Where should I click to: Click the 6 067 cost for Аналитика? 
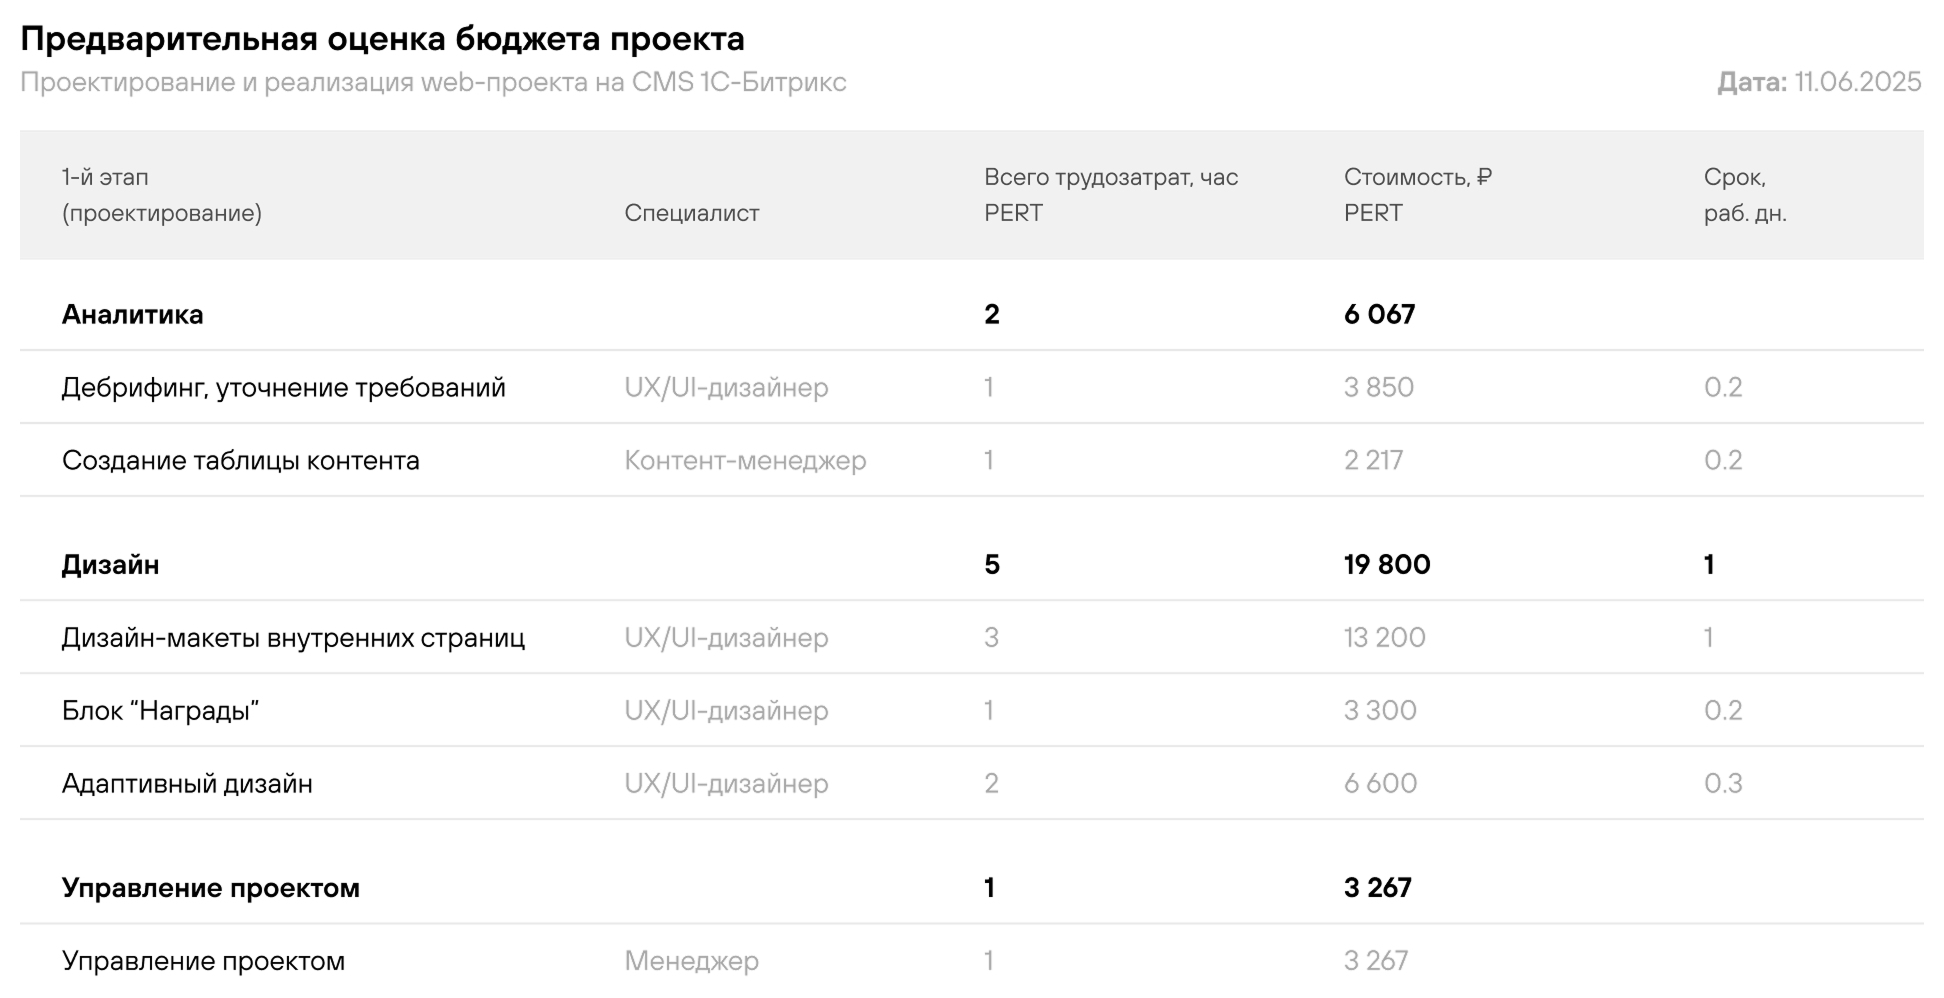(1379, 315)
